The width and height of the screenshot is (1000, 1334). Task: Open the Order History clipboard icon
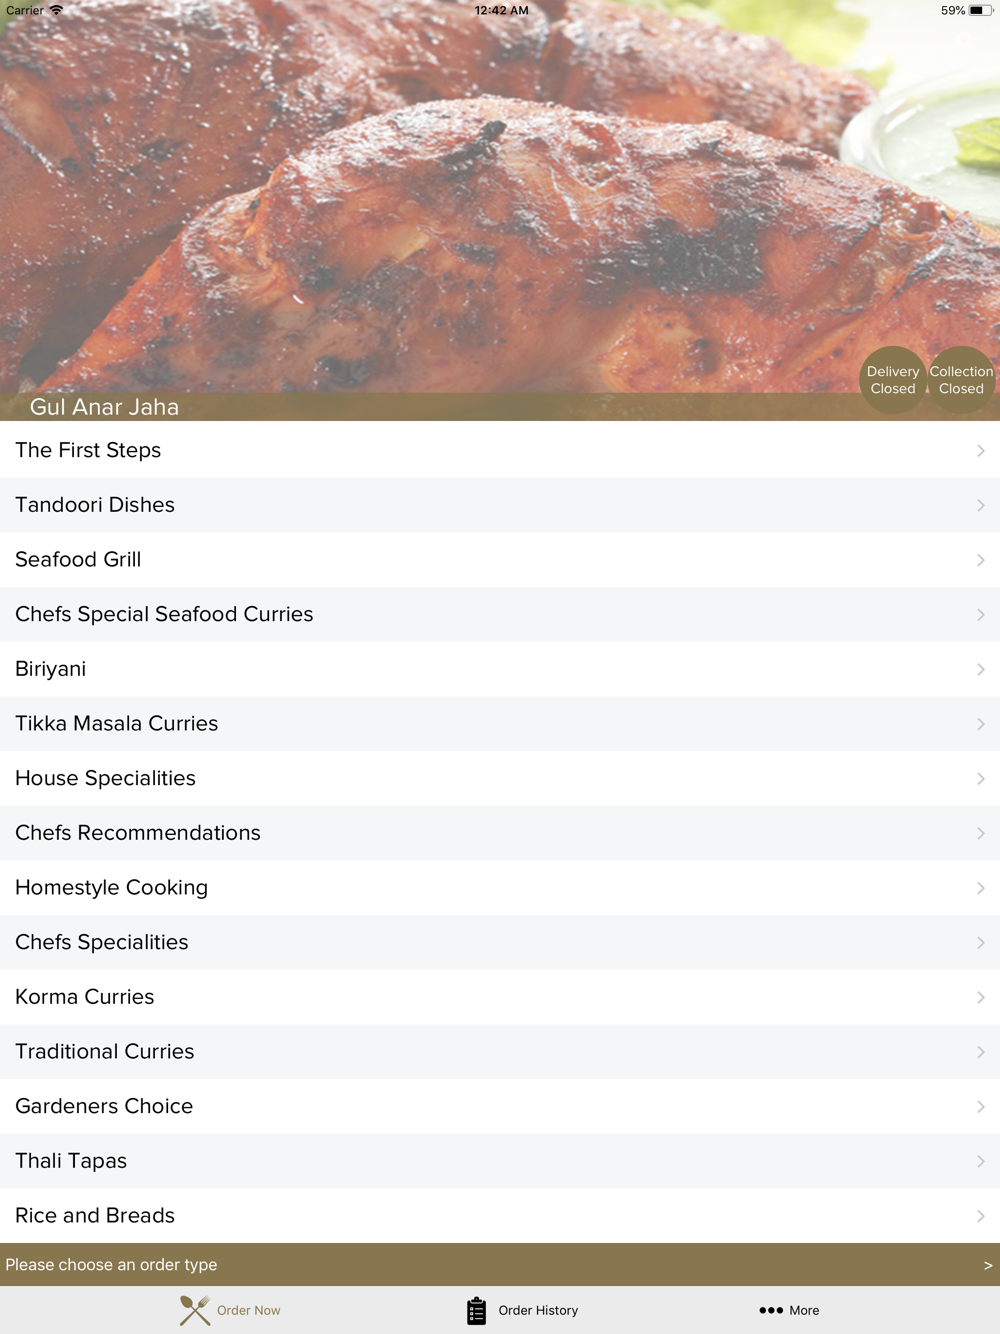tap(477, 1310)
